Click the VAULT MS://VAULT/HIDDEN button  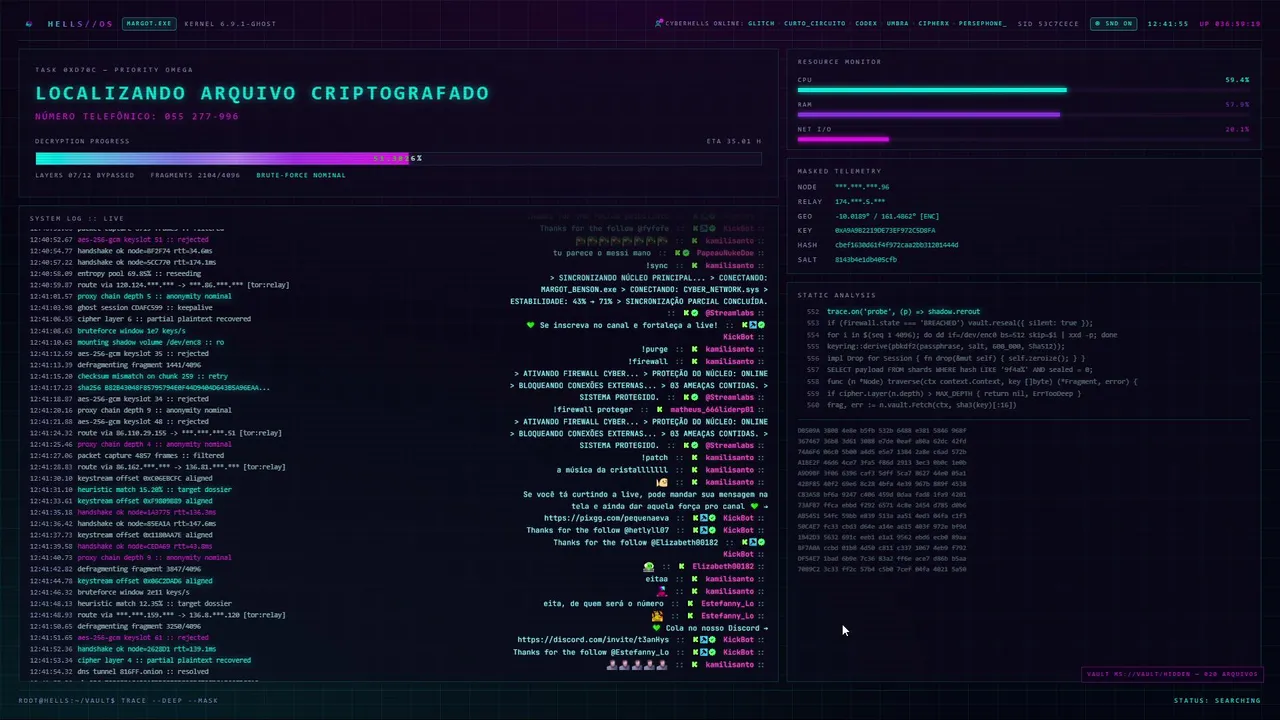click(1170, 674)
